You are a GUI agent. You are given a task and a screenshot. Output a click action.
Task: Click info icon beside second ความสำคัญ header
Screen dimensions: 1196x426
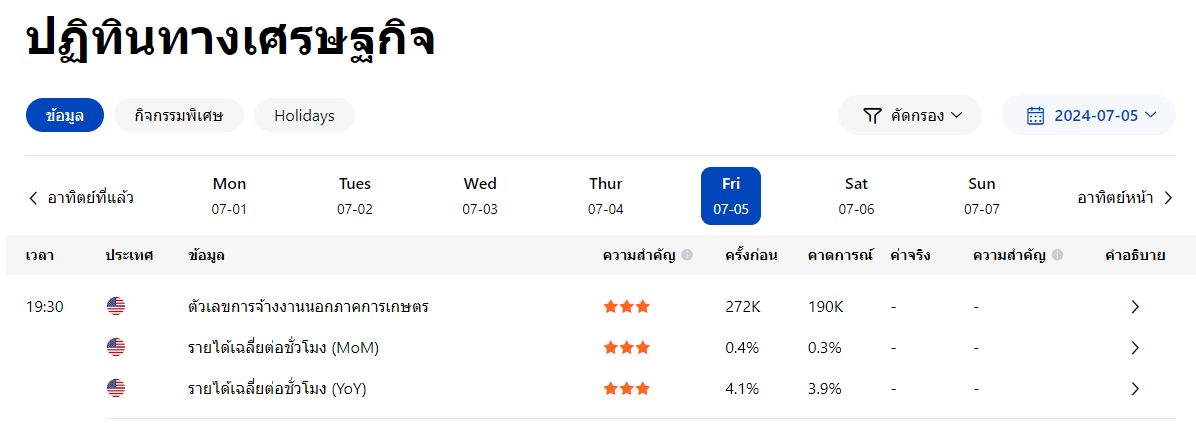tap(1057, 255)
